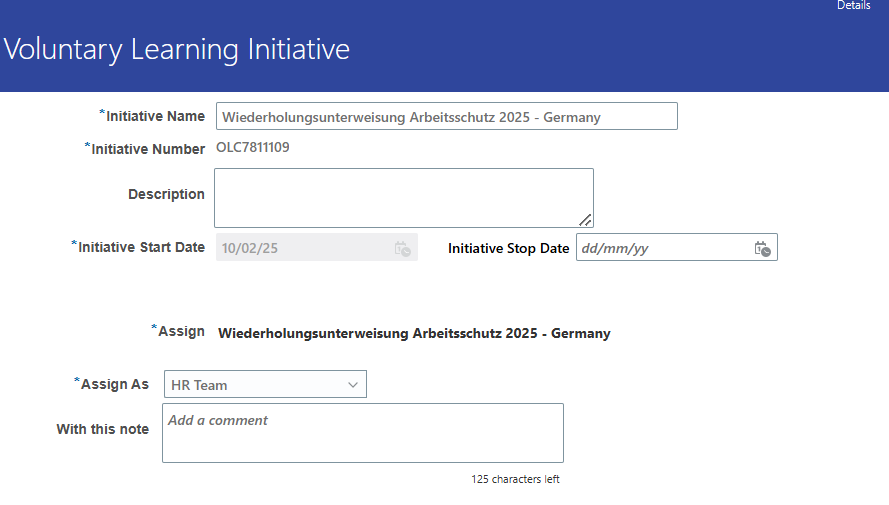Click inside the Description text area
Screen dimensions: 889x505
[404, 198]
